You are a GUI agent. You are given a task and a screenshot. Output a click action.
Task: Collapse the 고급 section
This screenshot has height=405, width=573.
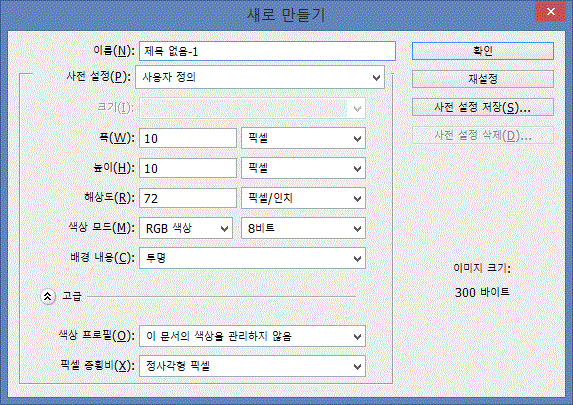[48, 296]
